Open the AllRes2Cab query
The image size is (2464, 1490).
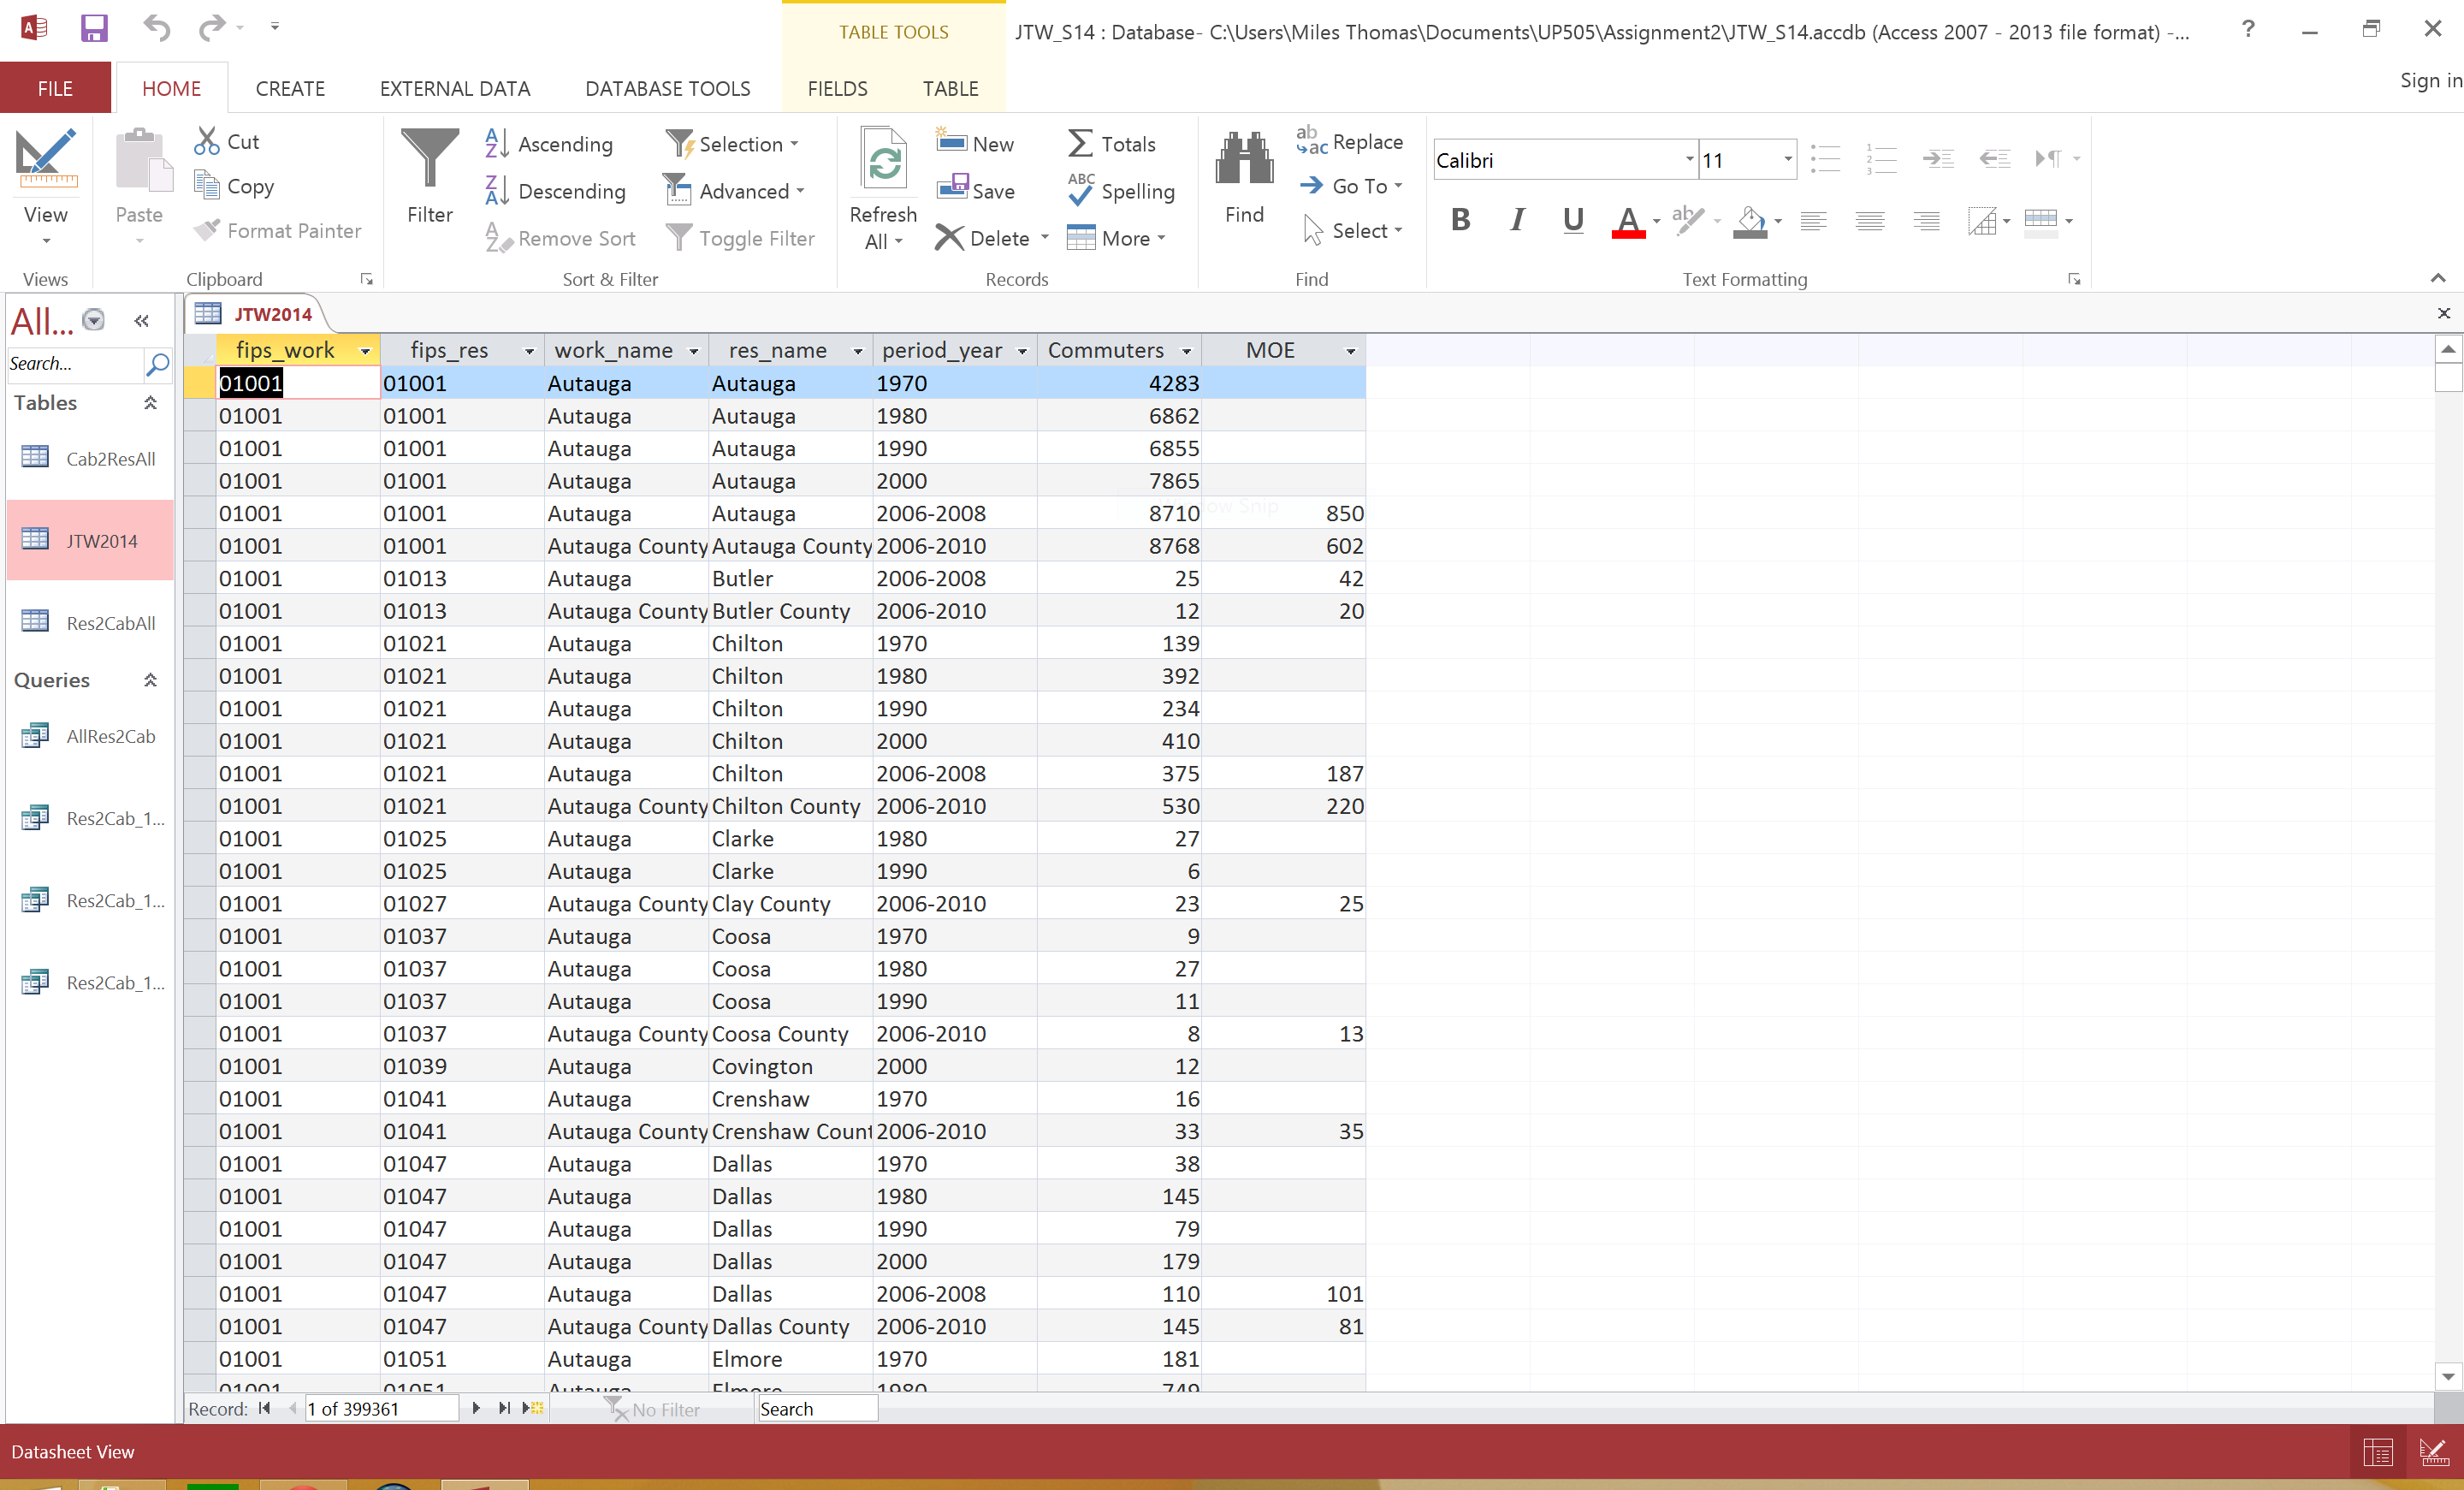point(90,736)
